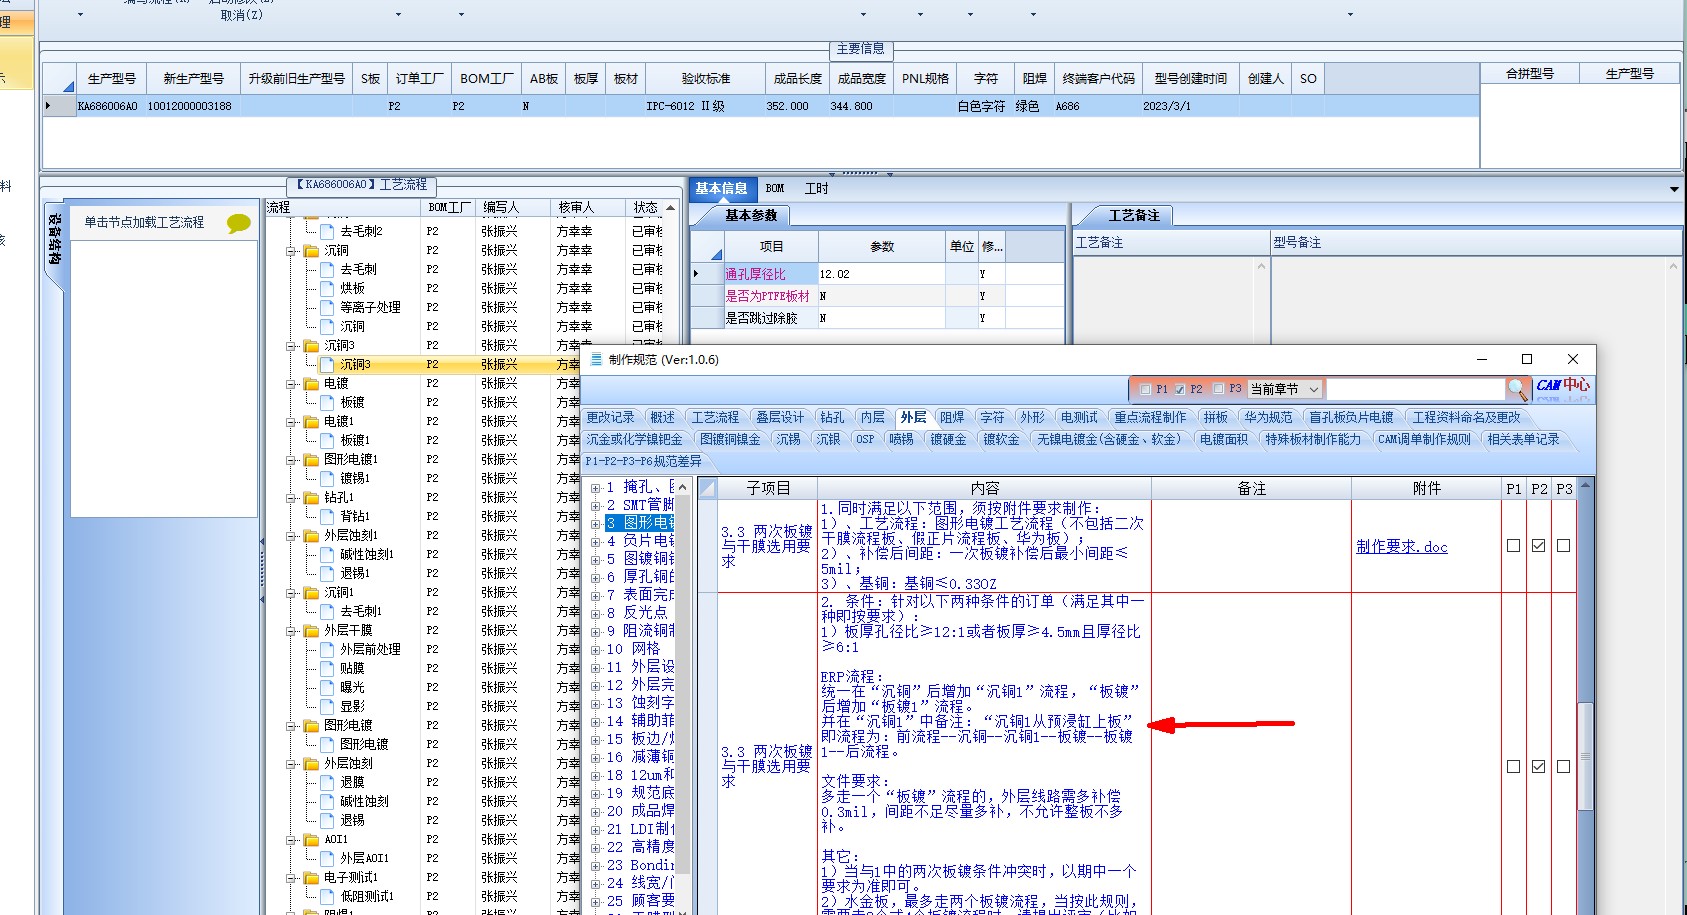Open the 制作要求.doc attachment link
1687x915 pixels.
[1402, 547]
